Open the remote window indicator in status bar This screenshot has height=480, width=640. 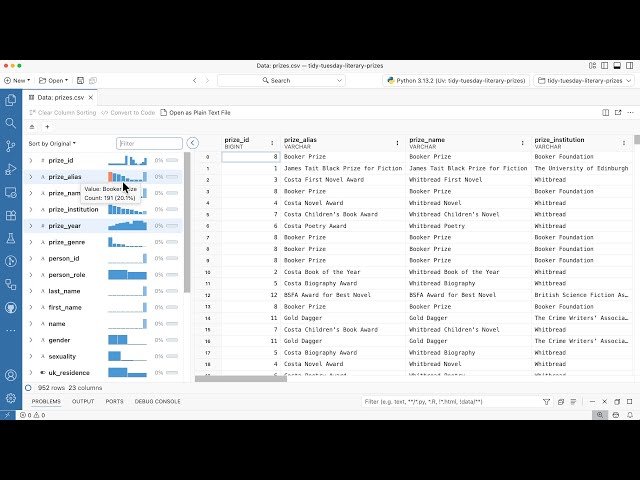[x=7, y=415]
